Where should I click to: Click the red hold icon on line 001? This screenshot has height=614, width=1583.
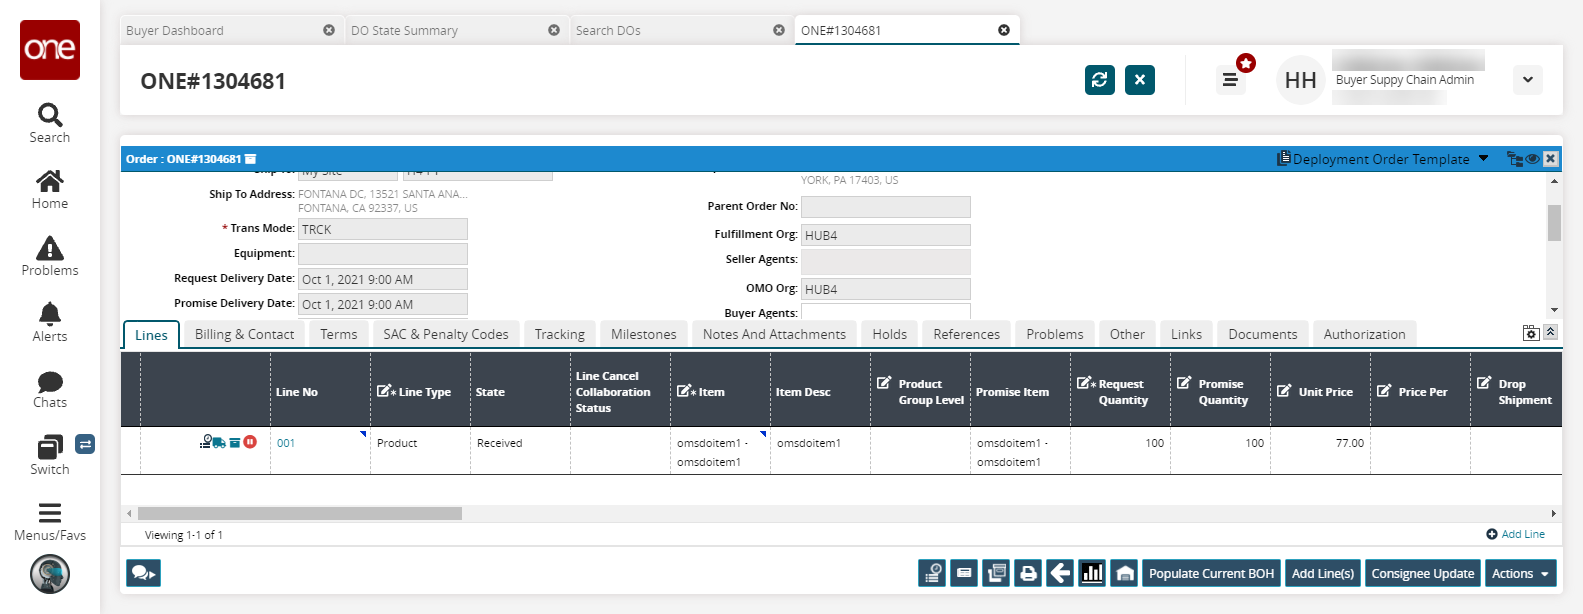coord(250,442)
